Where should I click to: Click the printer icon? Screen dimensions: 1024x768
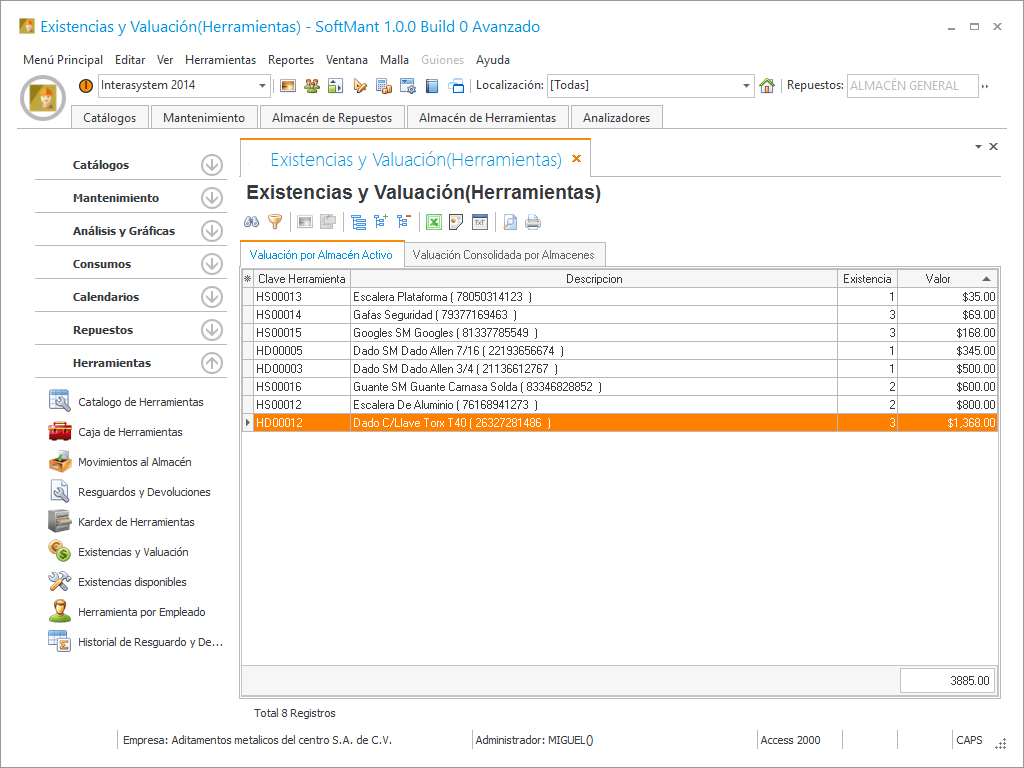coord(533,222)
